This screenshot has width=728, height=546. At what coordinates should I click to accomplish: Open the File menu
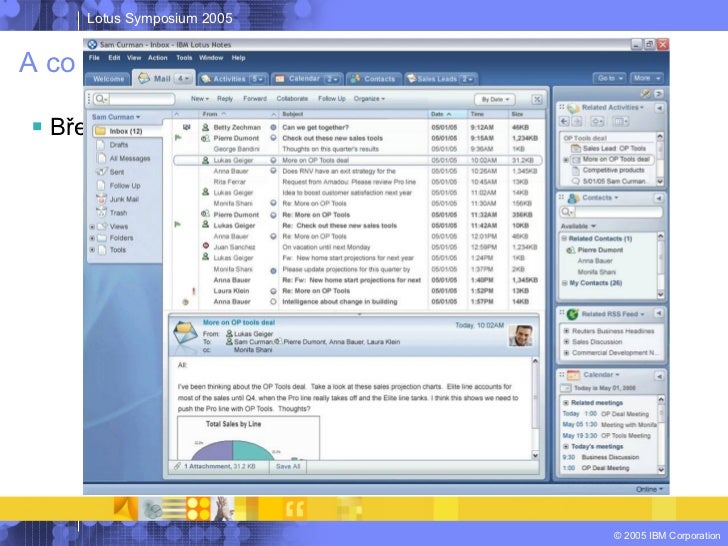[94, 58]
